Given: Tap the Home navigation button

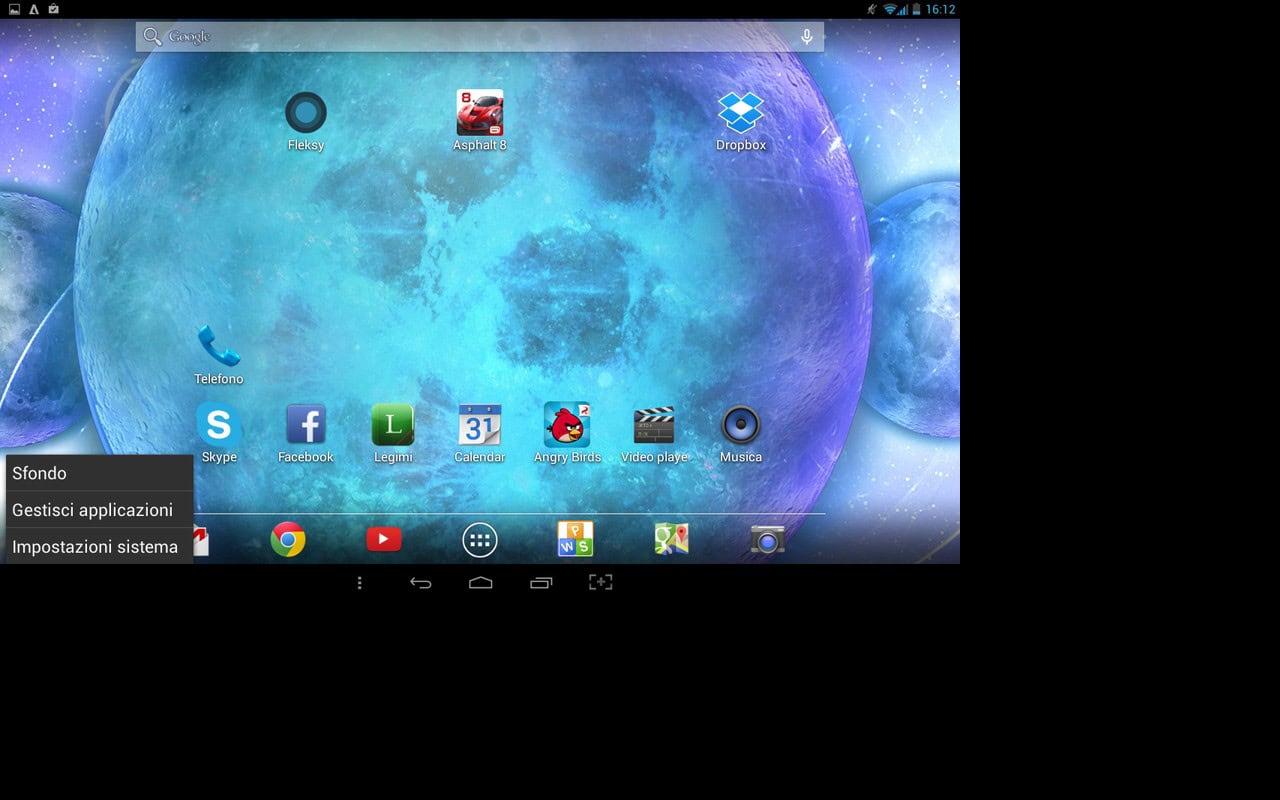Looking at the screenshot, I should (x=480, y=582).
